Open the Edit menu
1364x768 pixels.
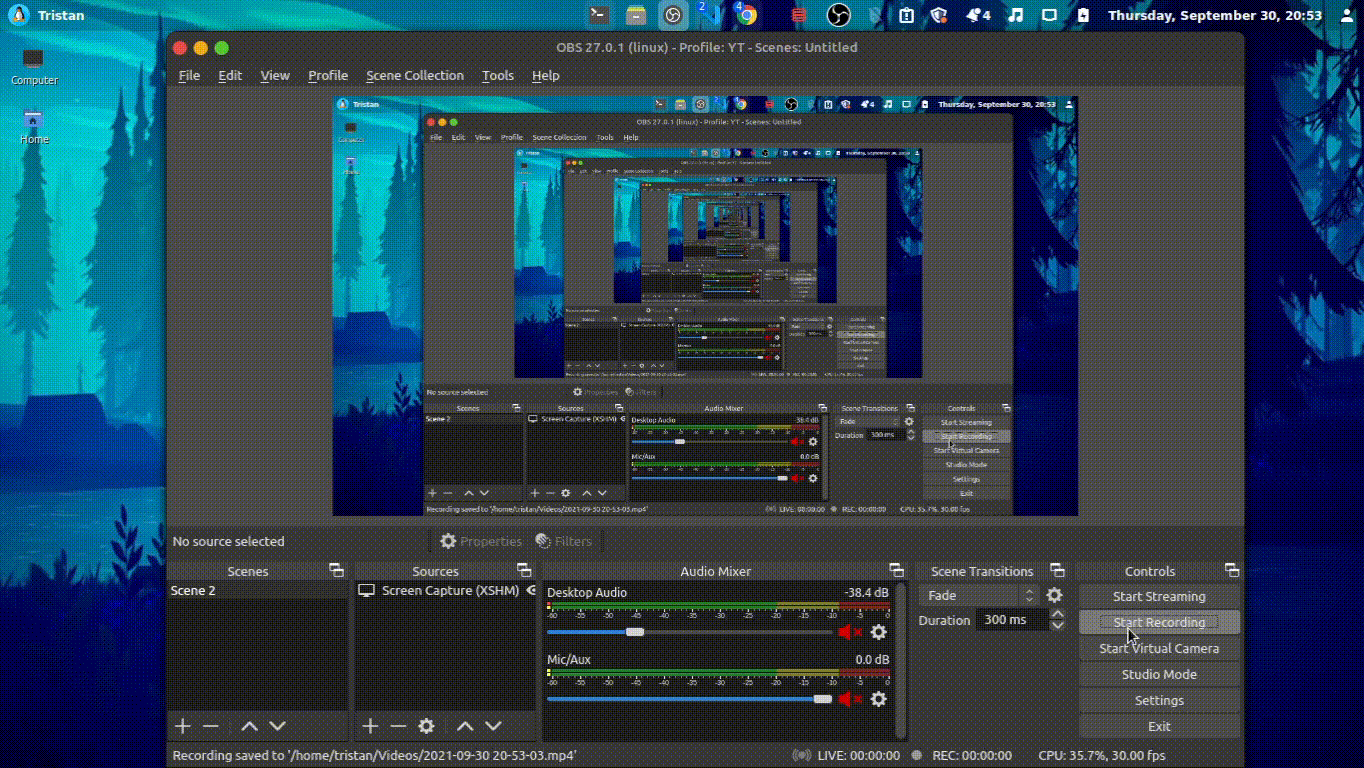coord(230,75)
